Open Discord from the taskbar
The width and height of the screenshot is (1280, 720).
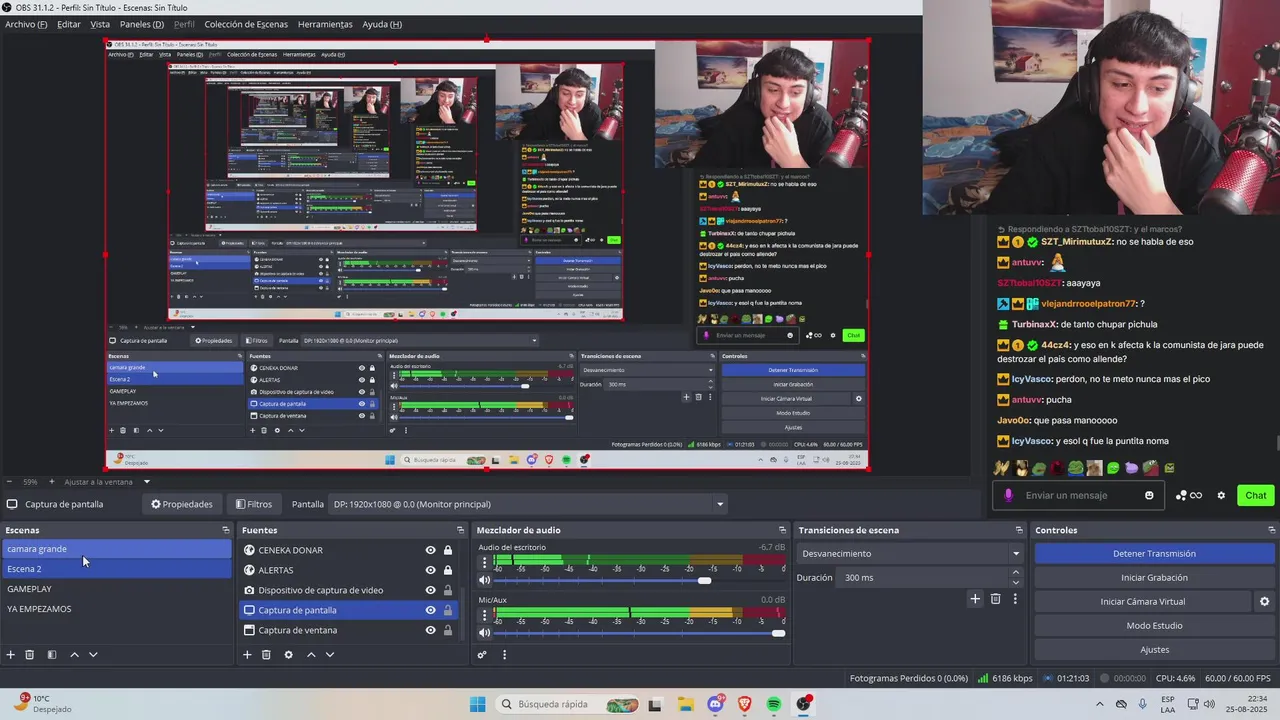pos(715,705)
